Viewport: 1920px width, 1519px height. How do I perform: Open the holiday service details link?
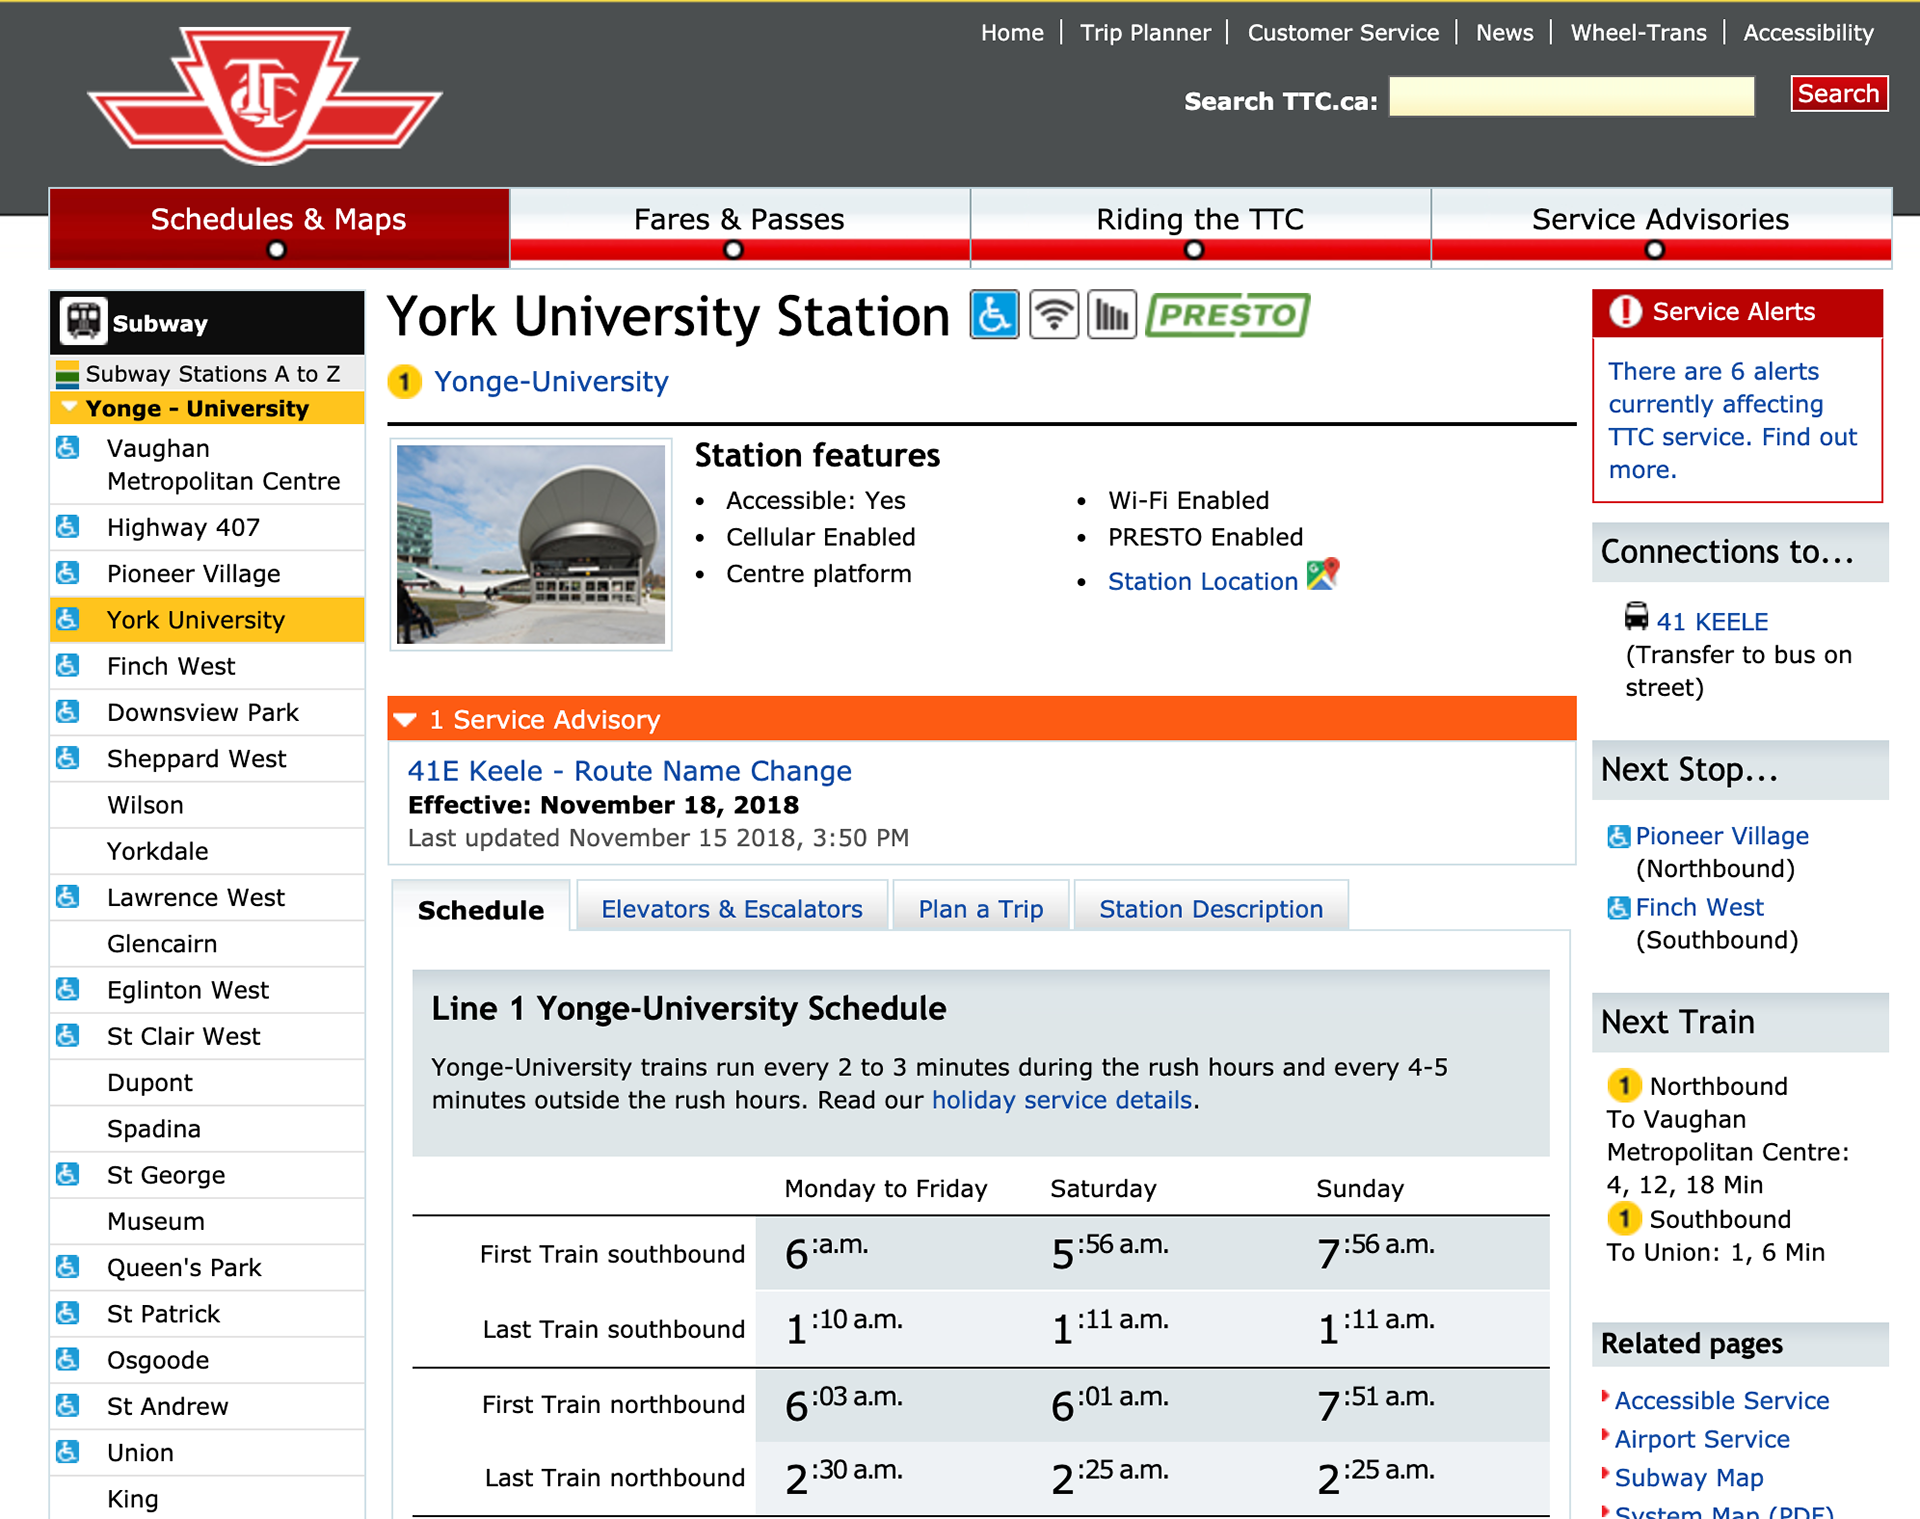tap(1061, 1100)
